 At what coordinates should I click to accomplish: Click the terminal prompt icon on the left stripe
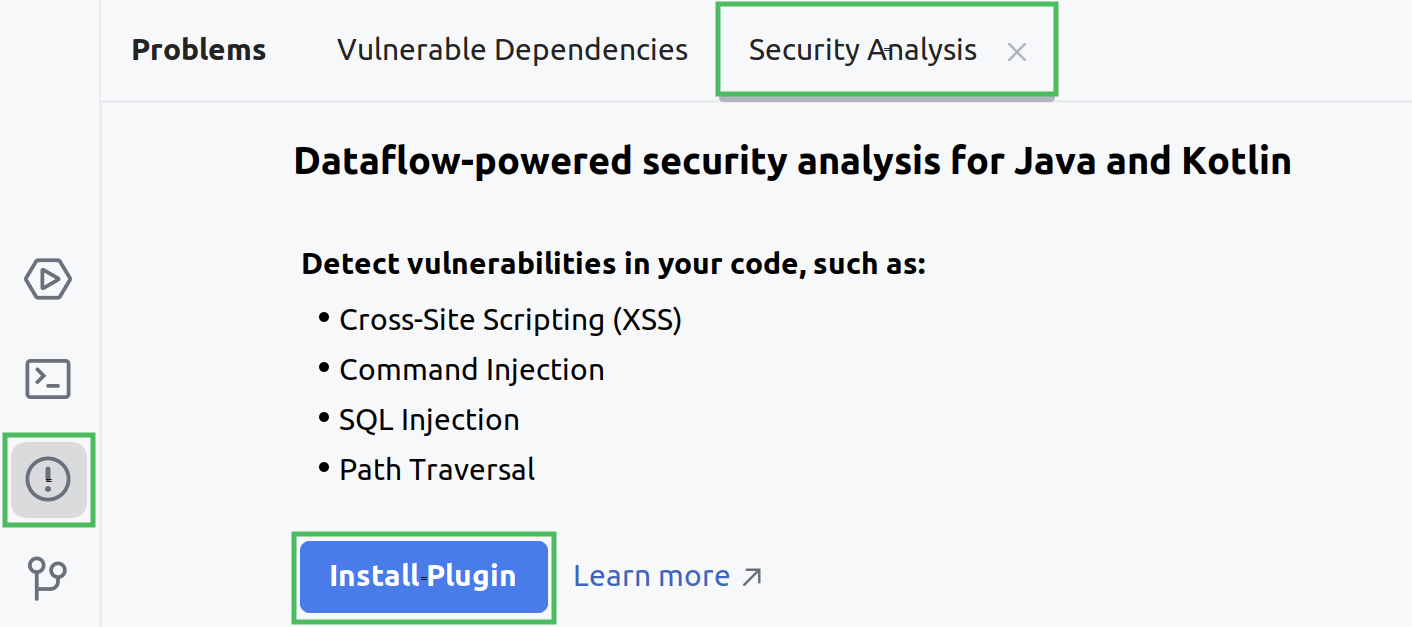[47, 379]
